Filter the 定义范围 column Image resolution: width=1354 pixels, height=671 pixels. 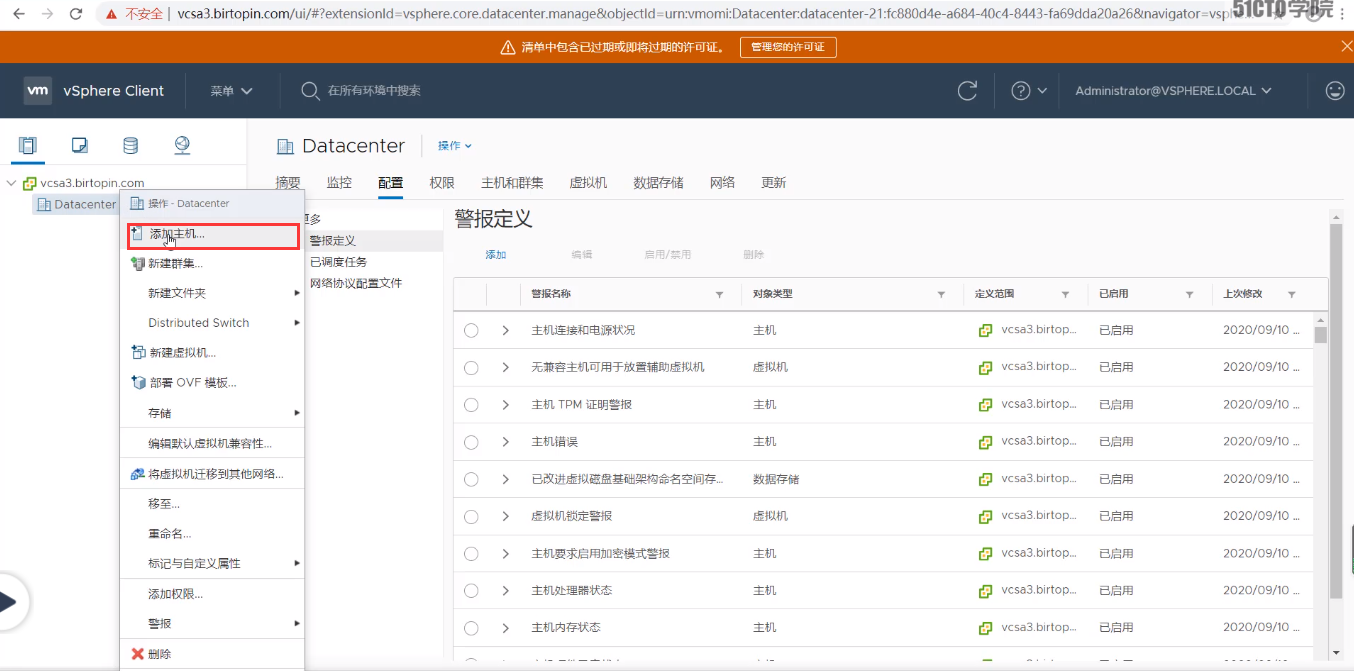[x=1065, y=295]
